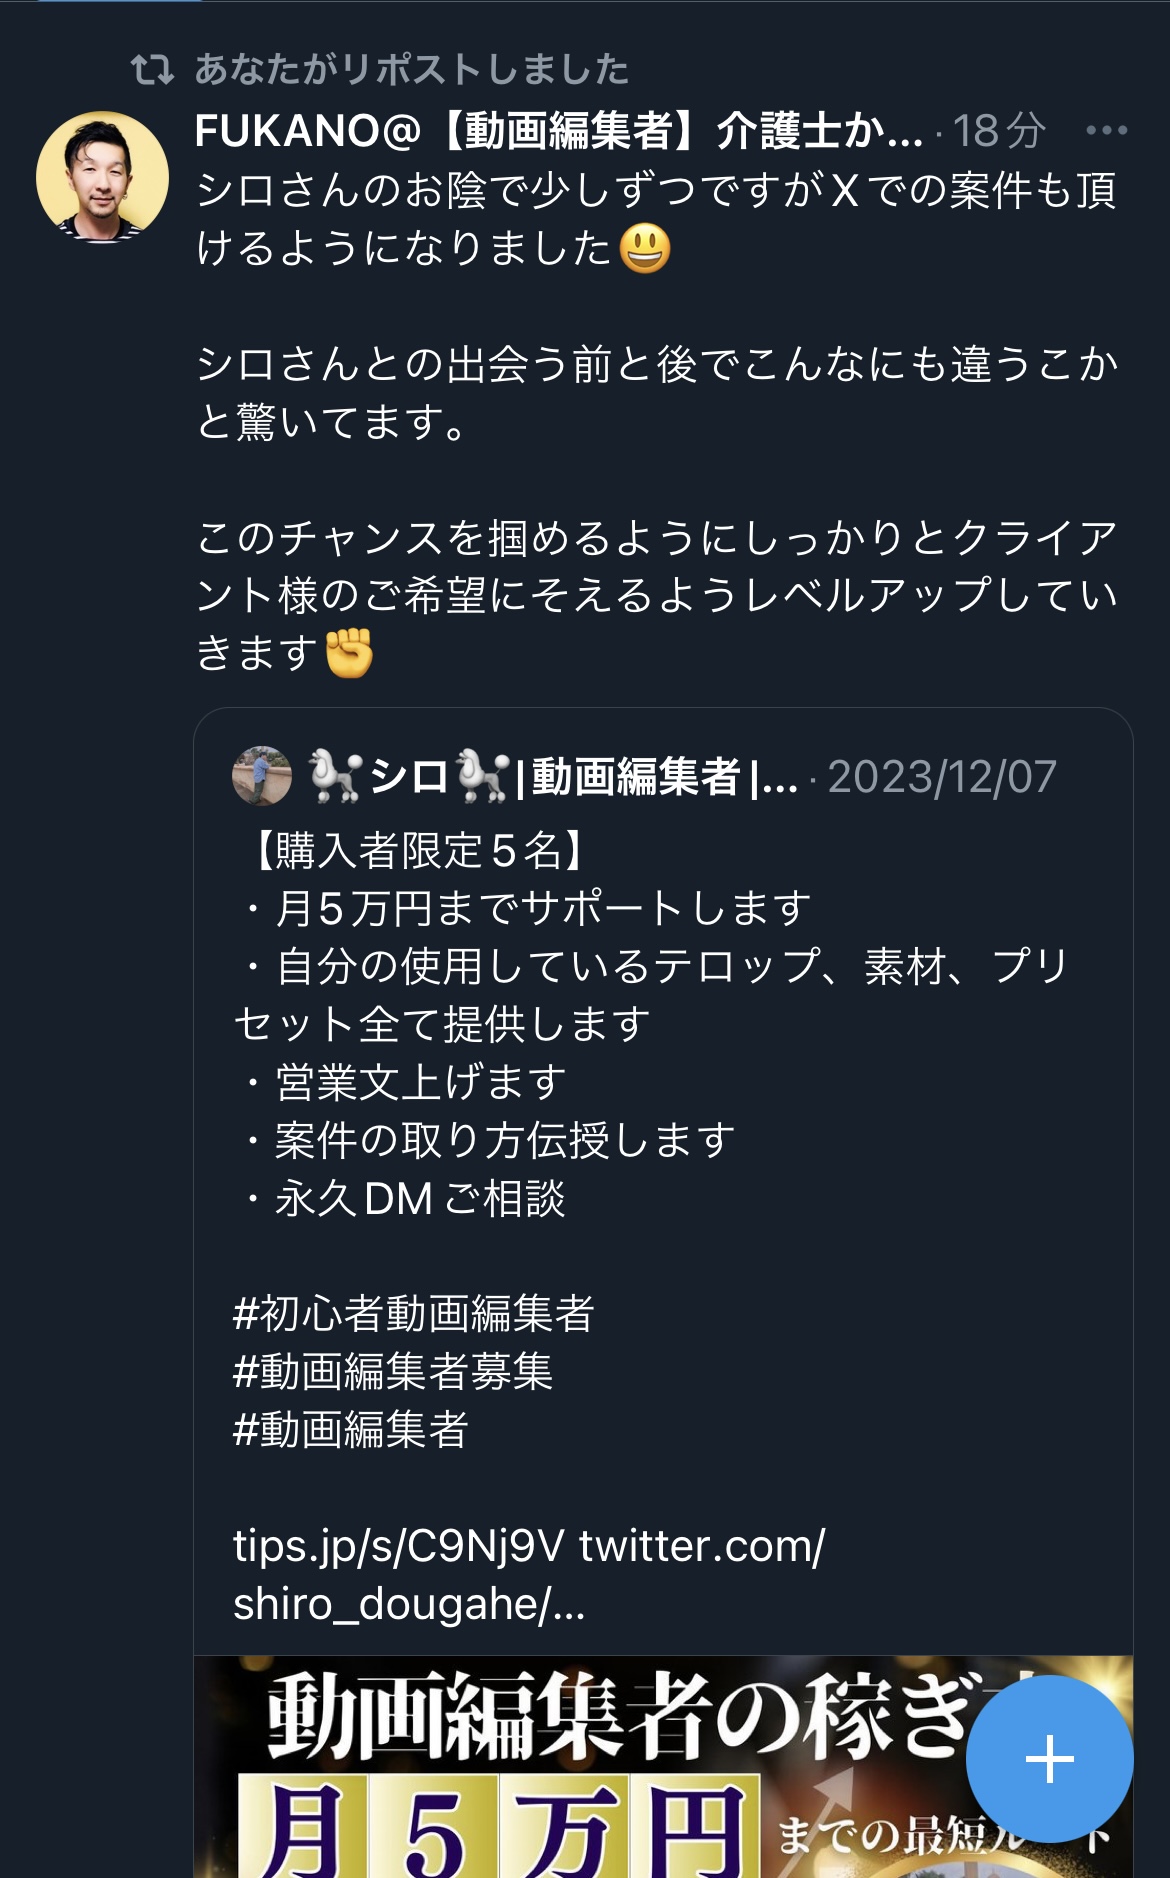This screenshot has width=1170, height=1878.
Task: Tap the blue compose plus button
Action: click(1049, 1758)
